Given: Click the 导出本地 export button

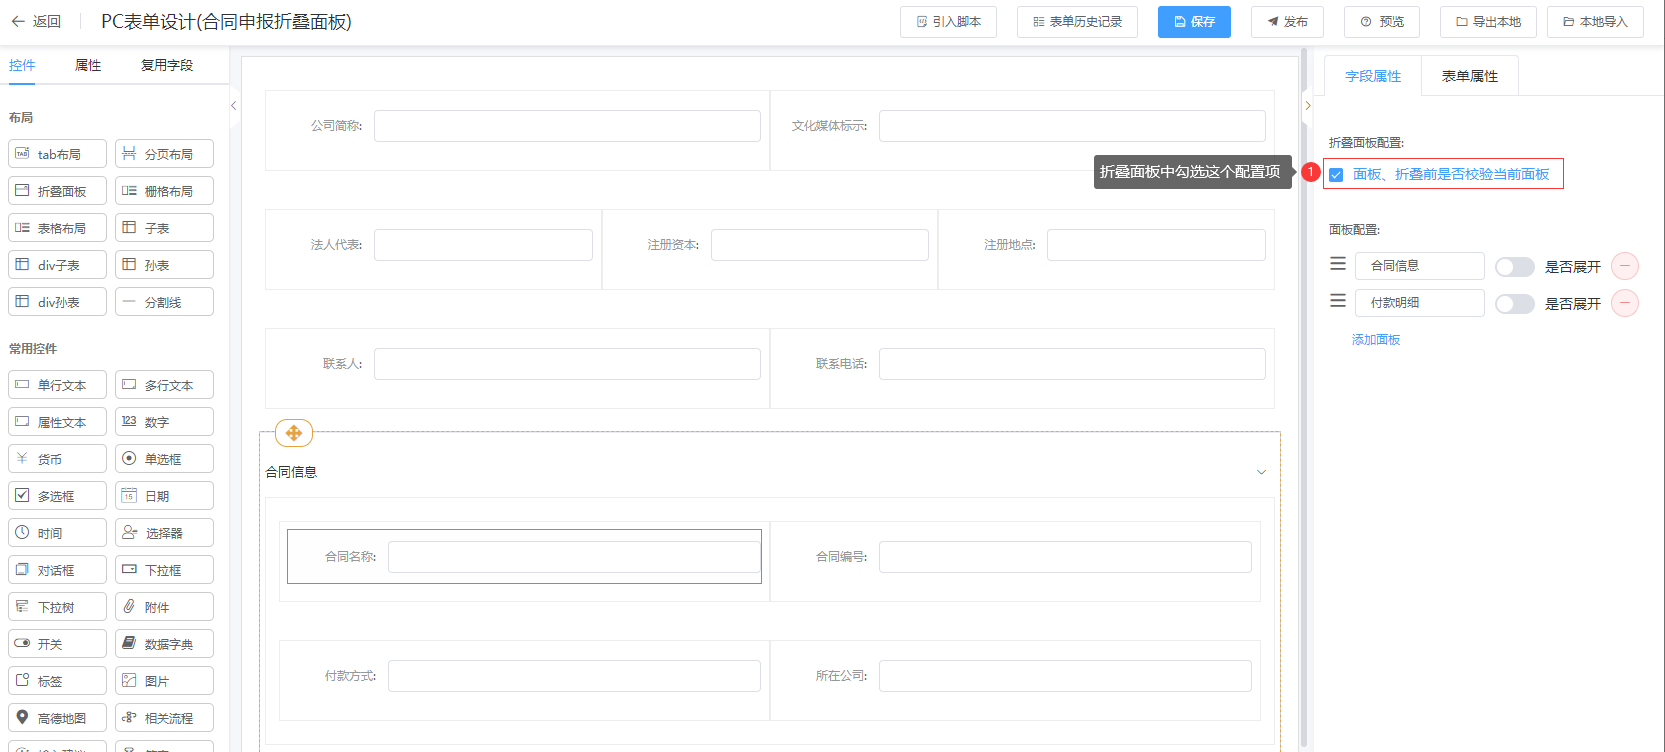Looking at the screenshot, I should pos(1488,22).
